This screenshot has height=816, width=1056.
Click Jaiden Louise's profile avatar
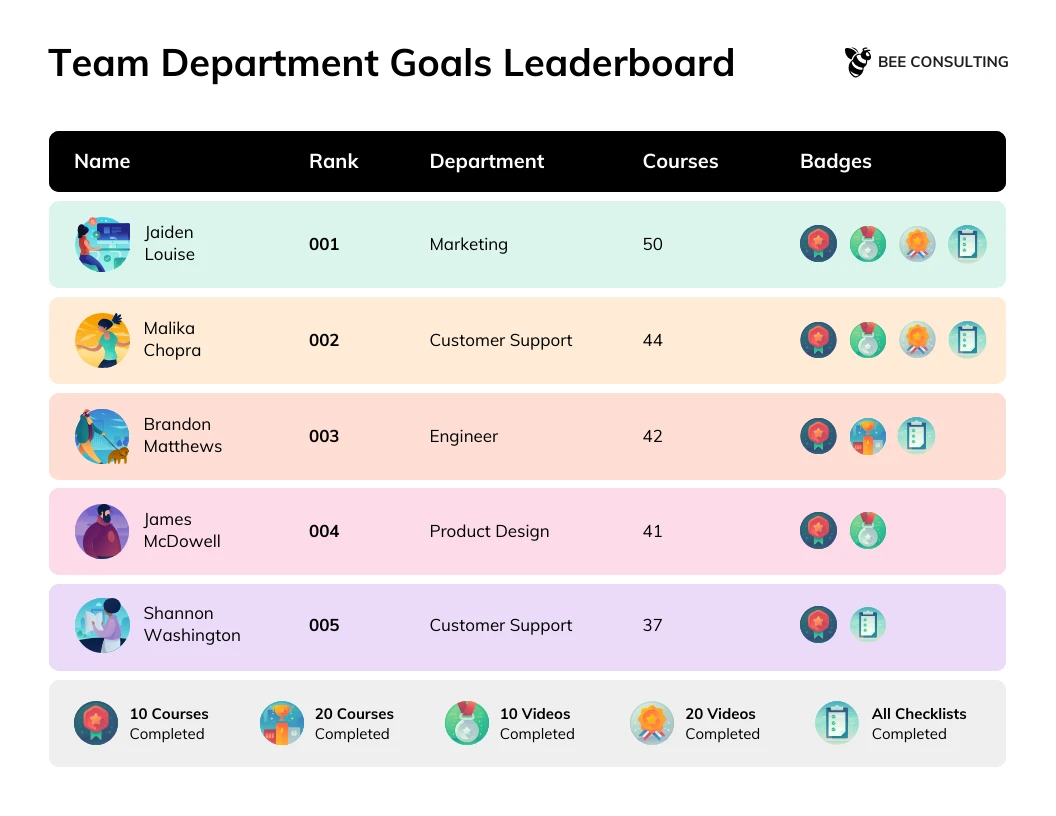102,243
